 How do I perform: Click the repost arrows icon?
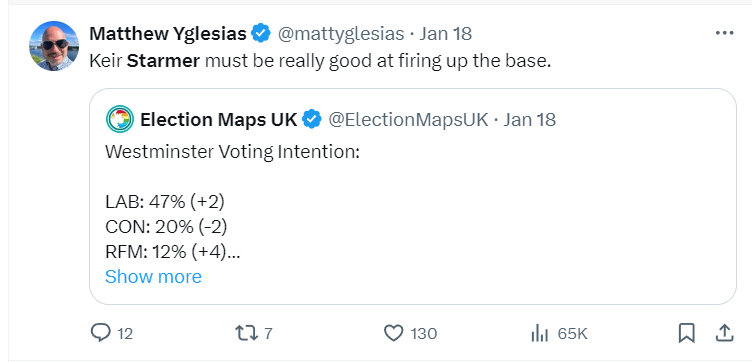click(x=247, y=332)
